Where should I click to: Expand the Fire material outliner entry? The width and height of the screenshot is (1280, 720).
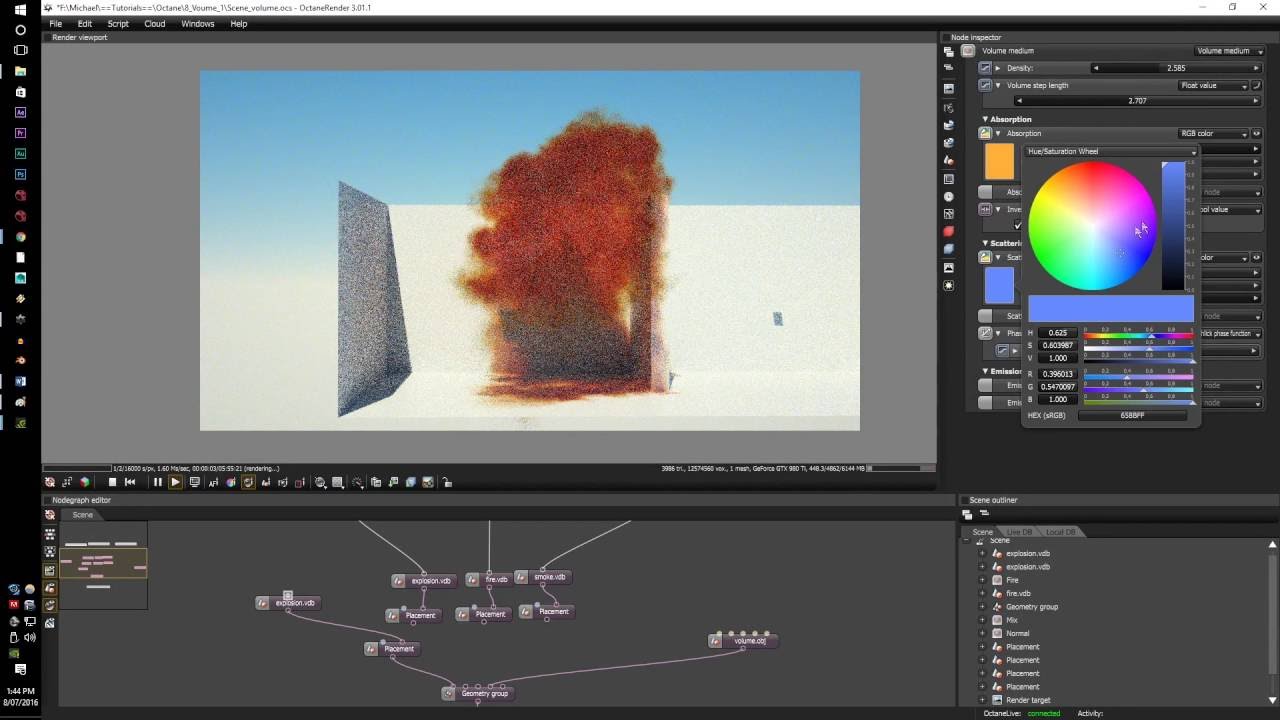pos(982,580)
